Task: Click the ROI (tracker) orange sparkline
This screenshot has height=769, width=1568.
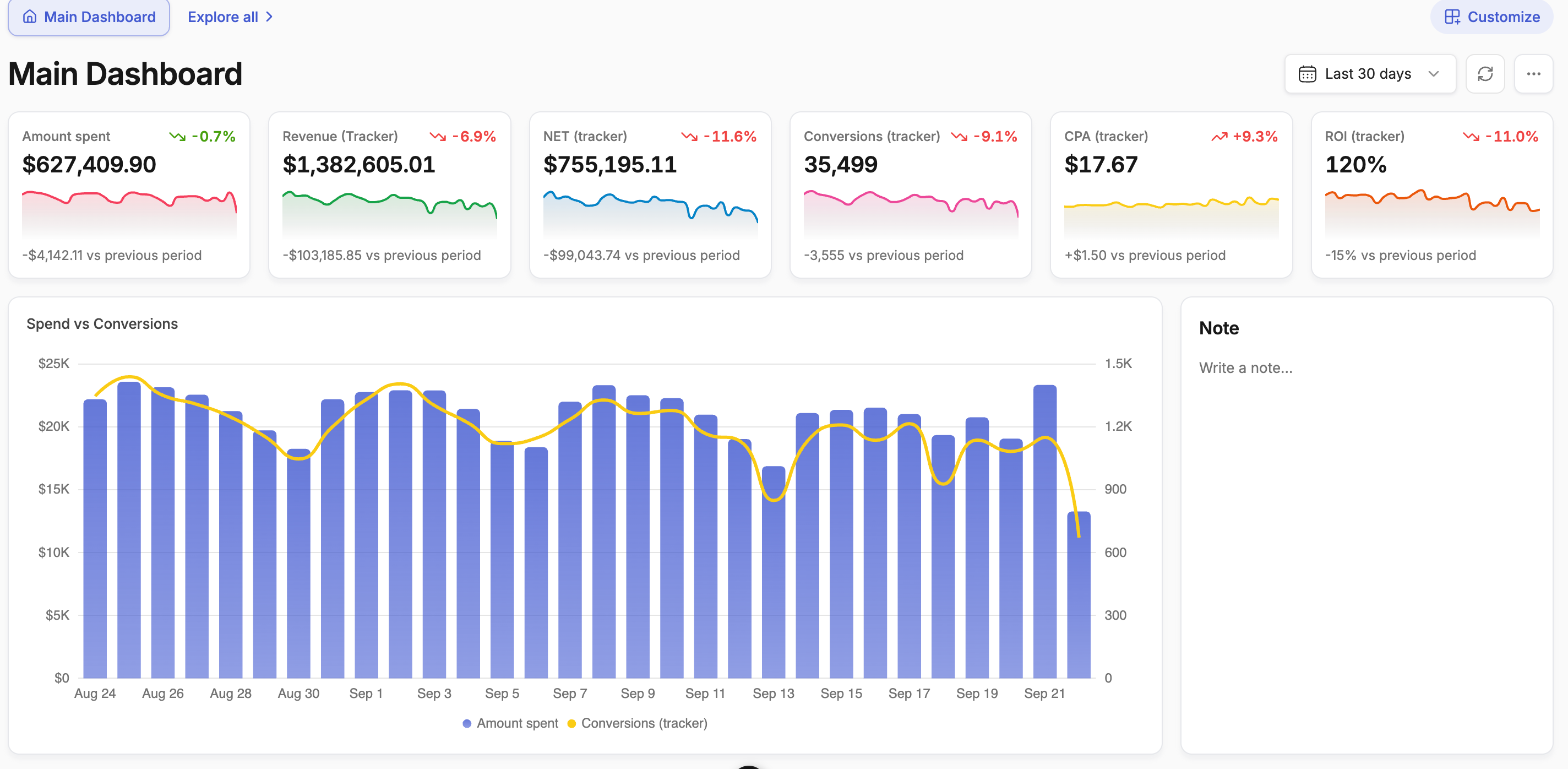Action: 1432,212
